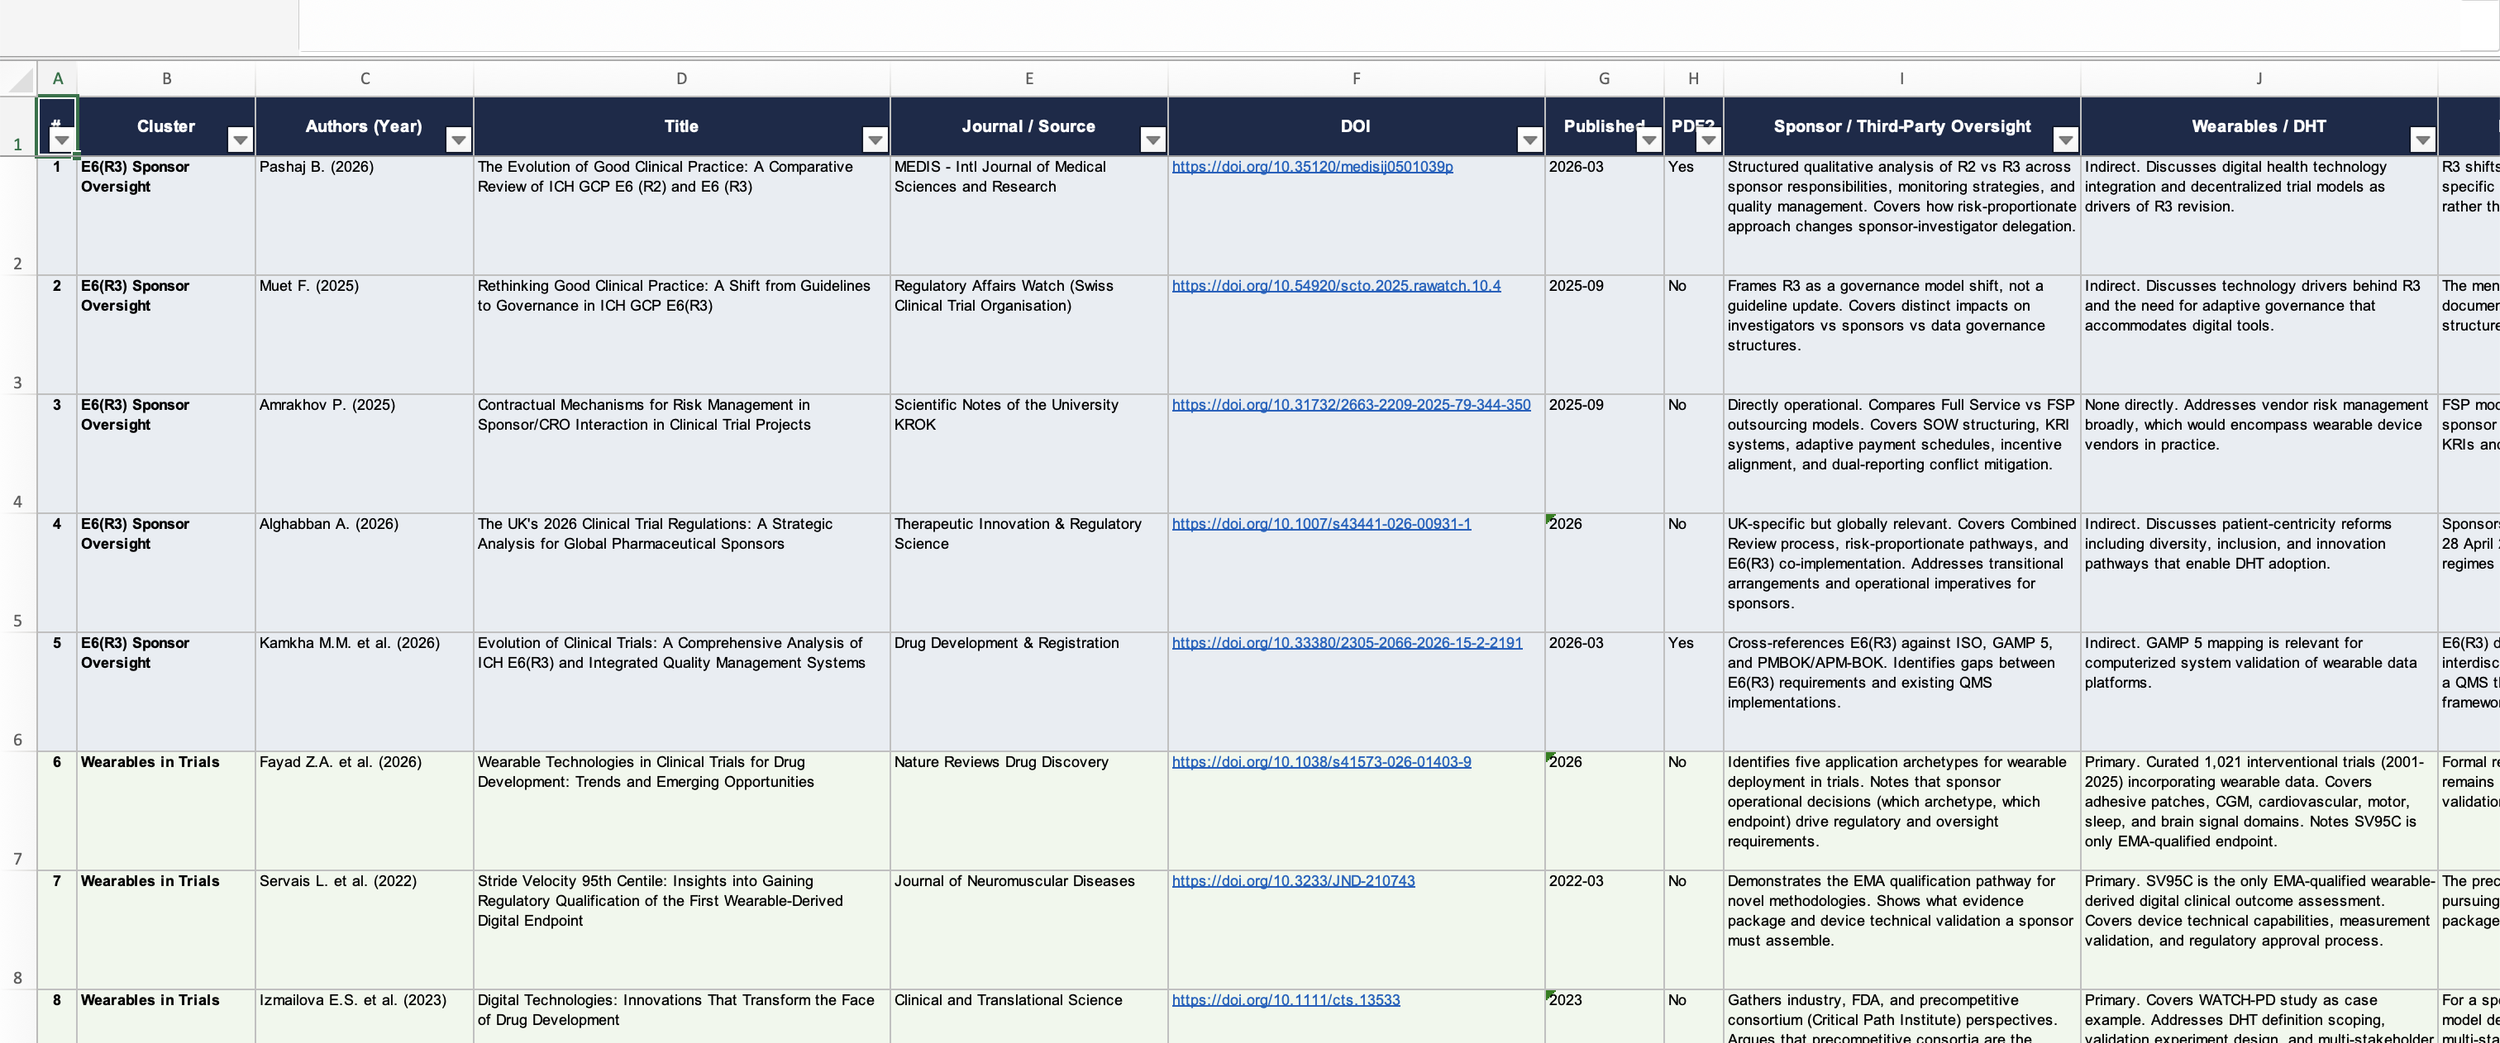Select row 6 header
The image size is (2500, 1043).
click(18, 691)
